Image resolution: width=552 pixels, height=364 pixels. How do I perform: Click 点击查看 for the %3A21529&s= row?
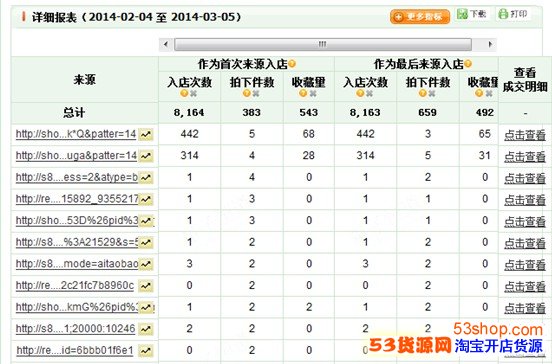click(525, 243)
